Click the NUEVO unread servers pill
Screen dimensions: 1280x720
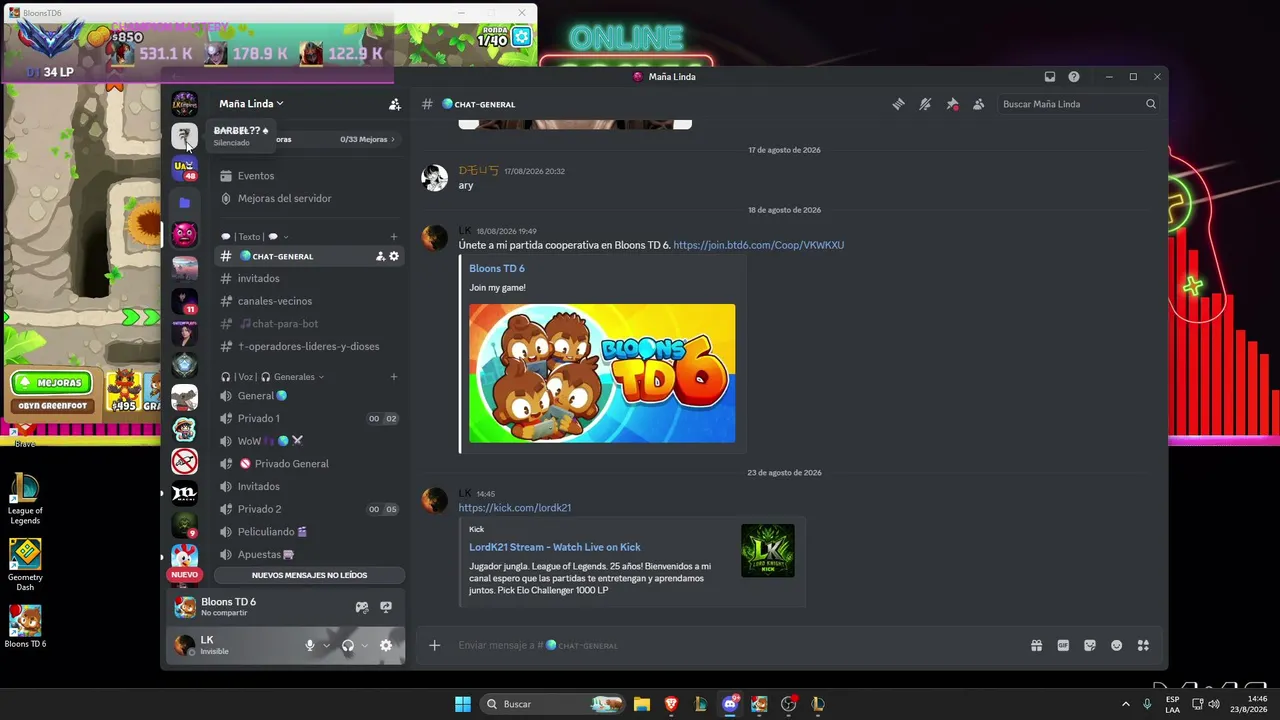(x=184, y=575)
